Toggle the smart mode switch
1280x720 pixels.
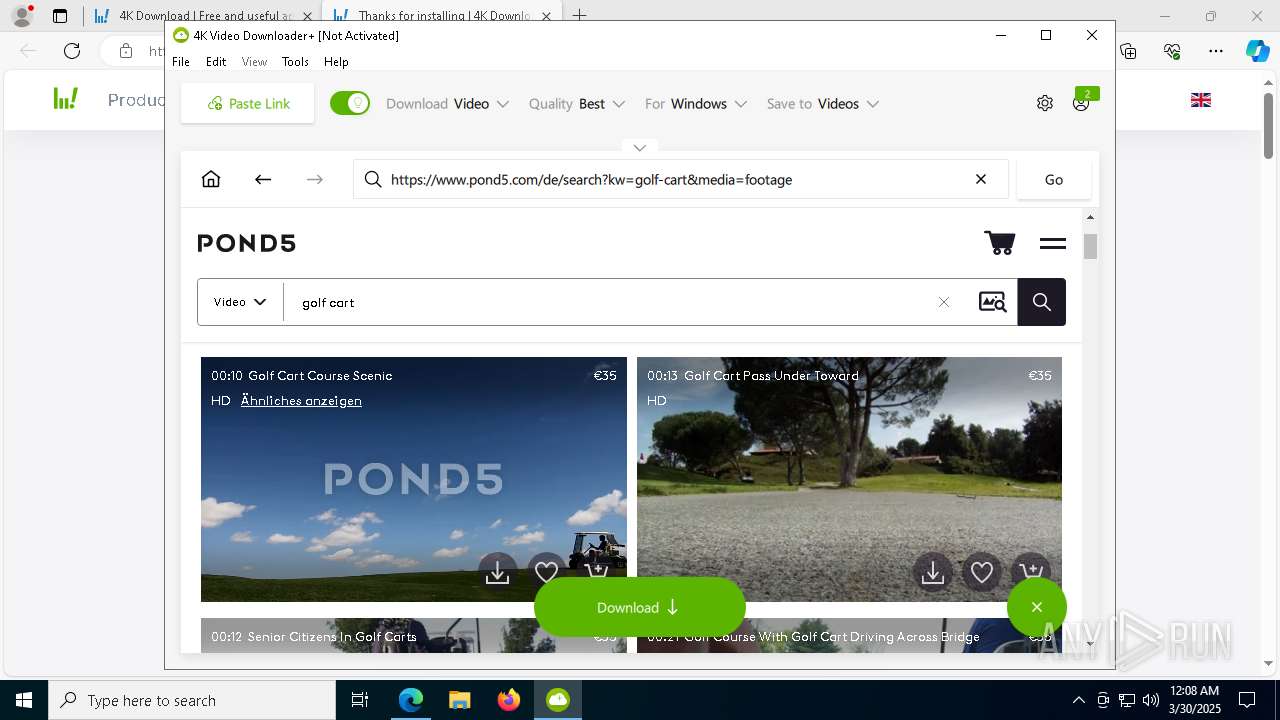pyautogui.click(x=350, y=103)
